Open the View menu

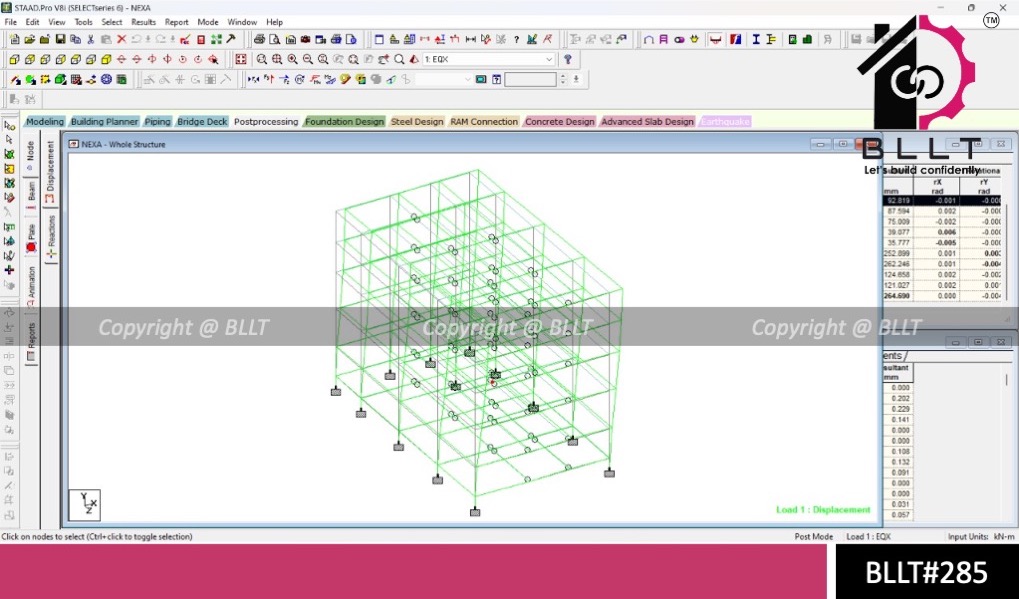57,21
